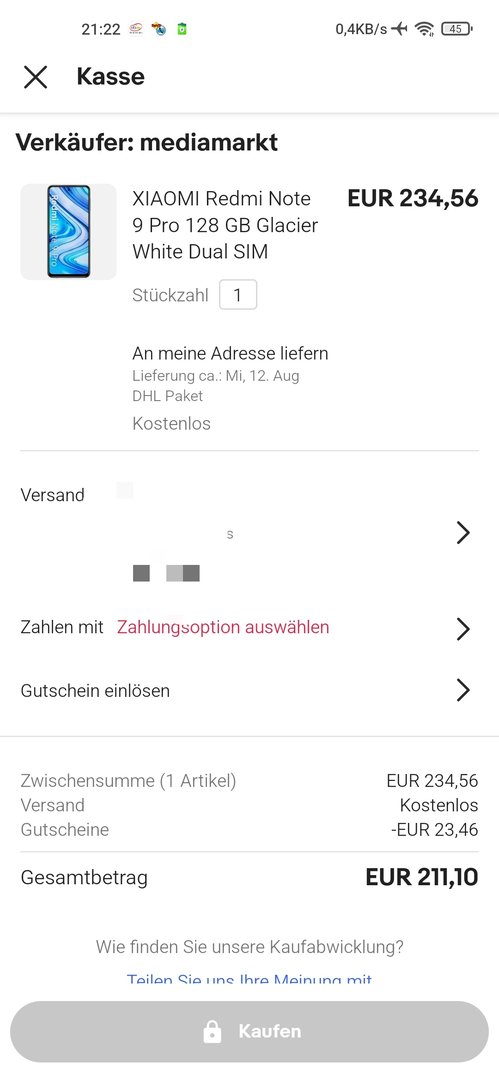Tap the airplane mode status icon
The image size is (499, 1080).
tap(399, 29)
